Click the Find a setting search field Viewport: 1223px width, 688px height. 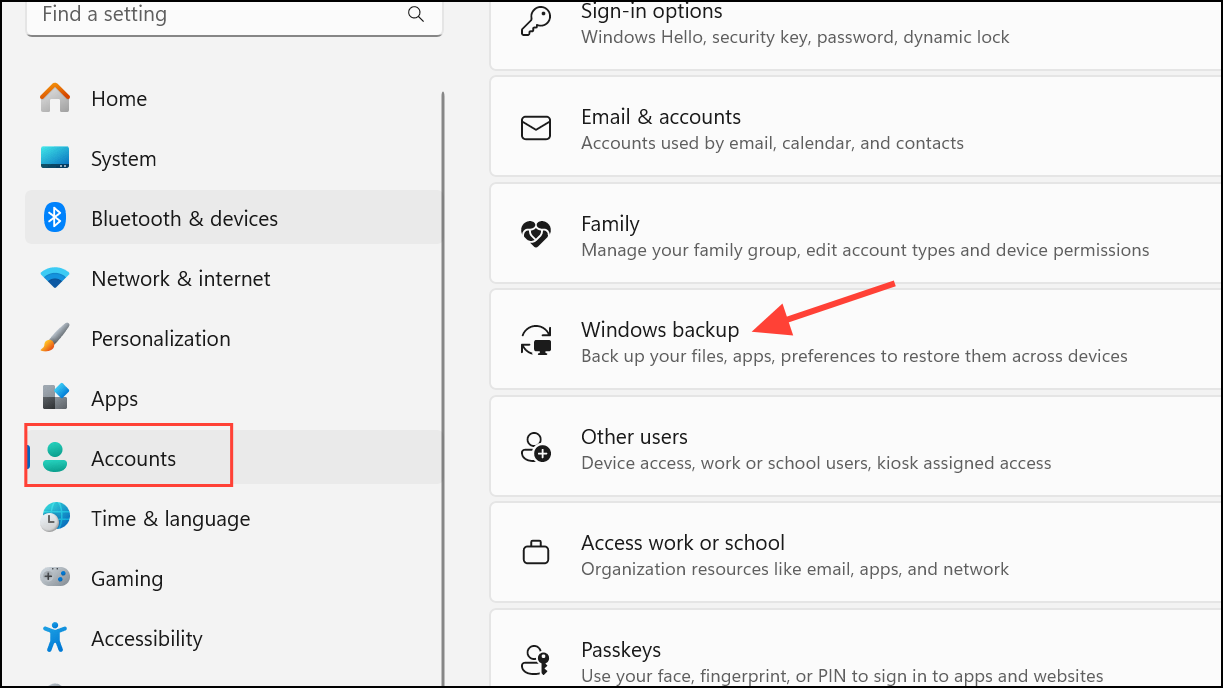(200, 15)
